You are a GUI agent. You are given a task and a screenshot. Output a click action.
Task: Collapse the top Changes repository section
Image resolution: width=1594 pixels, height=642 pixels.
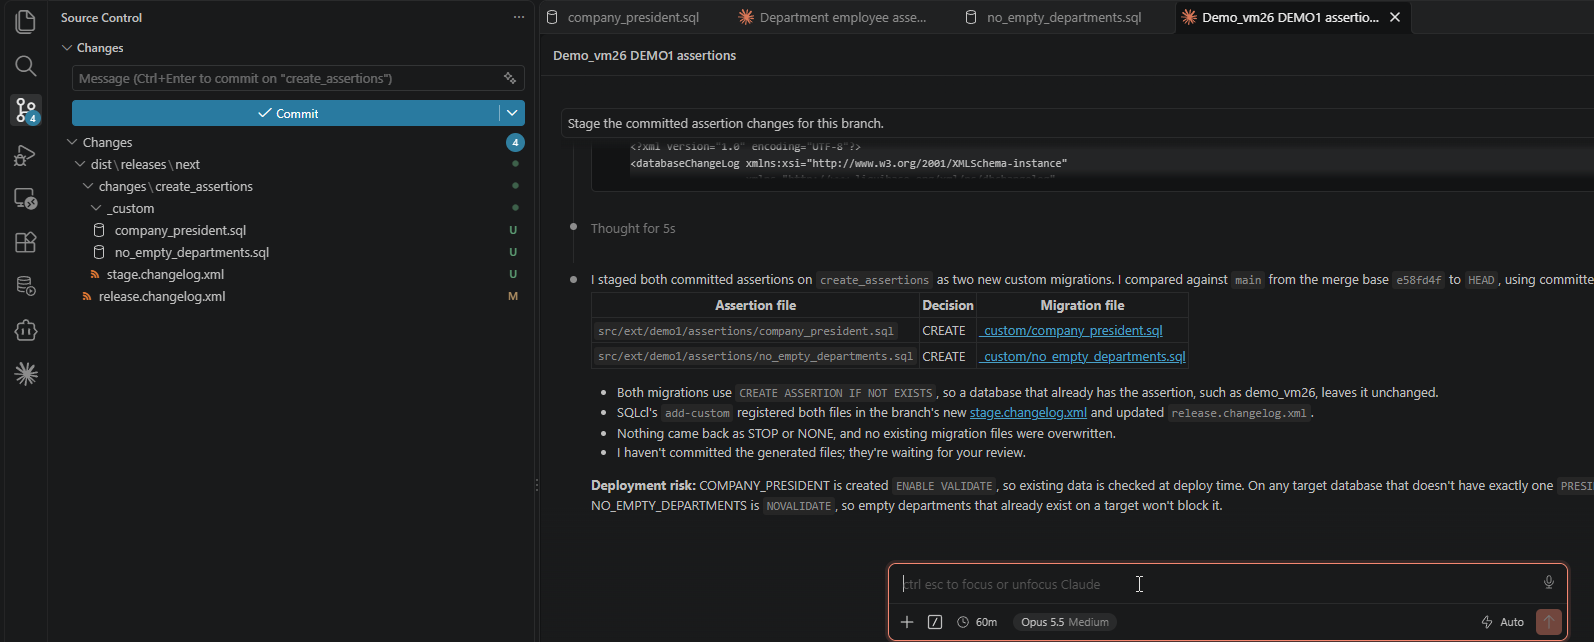point(68,47)
